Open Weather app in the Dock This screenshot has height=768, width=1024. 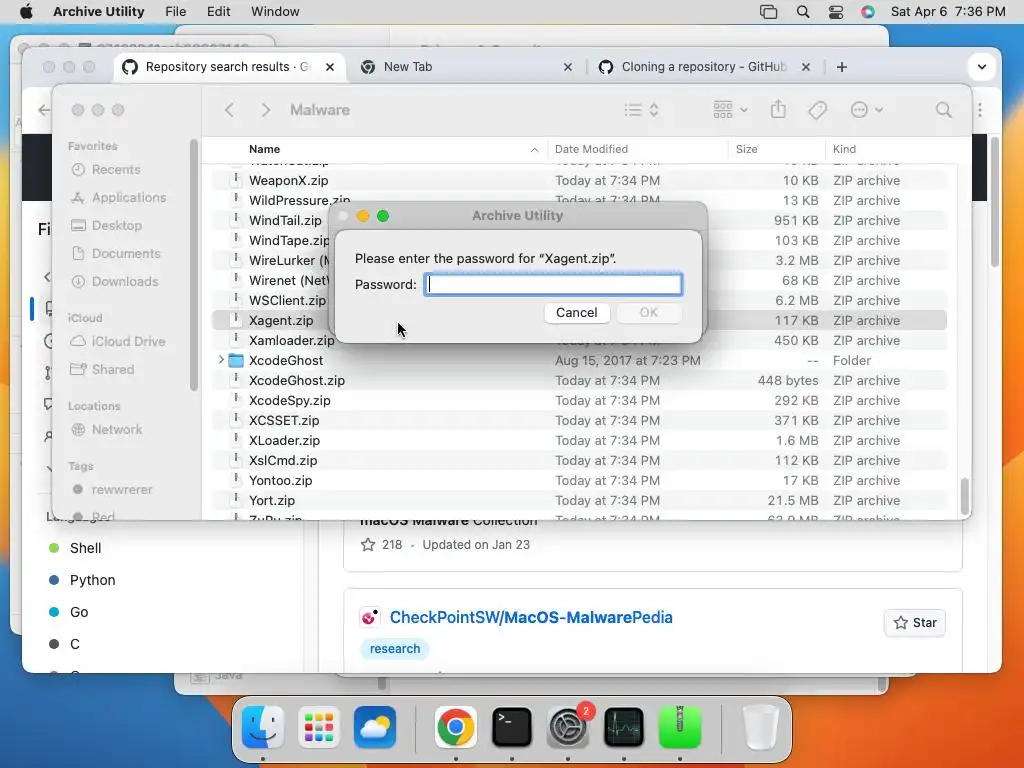pyautogui.click(x=375, y=727)
